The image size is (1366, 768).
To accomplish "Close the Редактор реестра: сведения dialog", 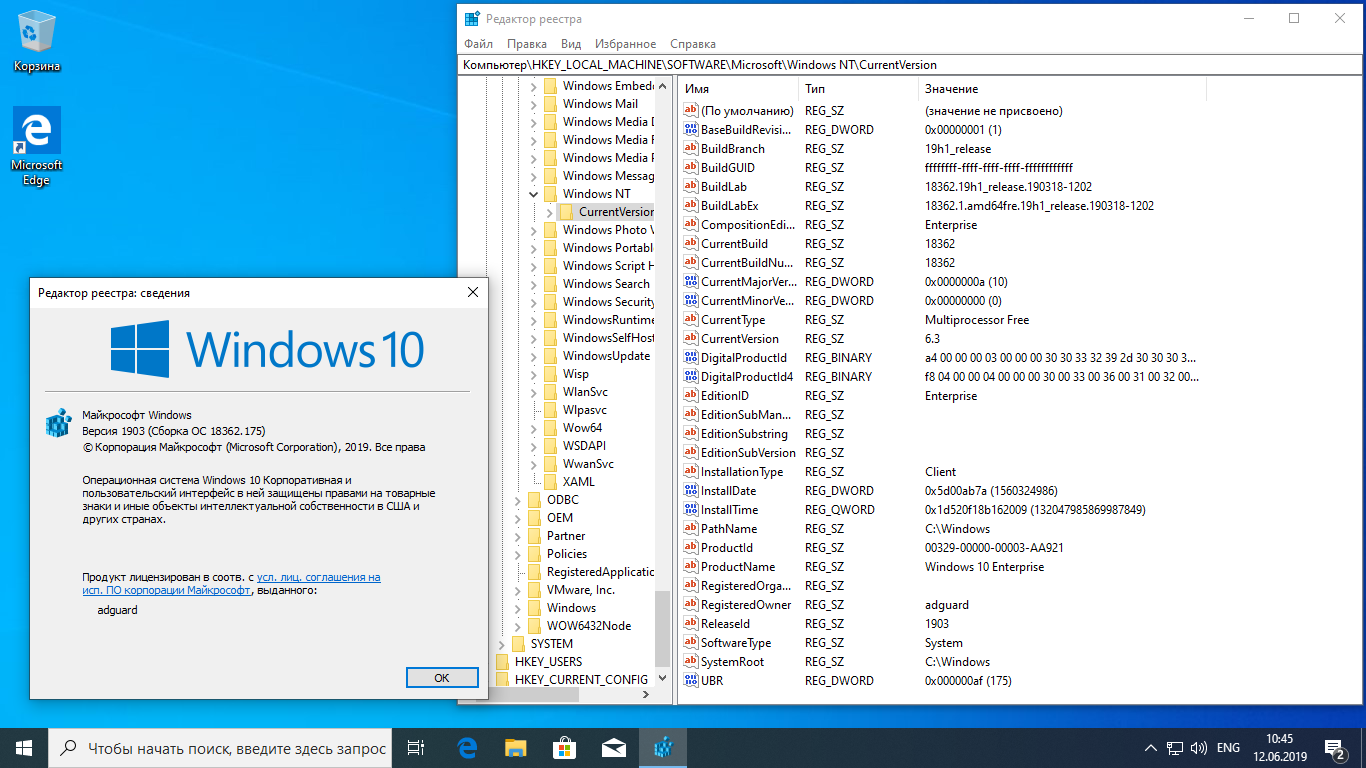I will click(x=473, y=292).
